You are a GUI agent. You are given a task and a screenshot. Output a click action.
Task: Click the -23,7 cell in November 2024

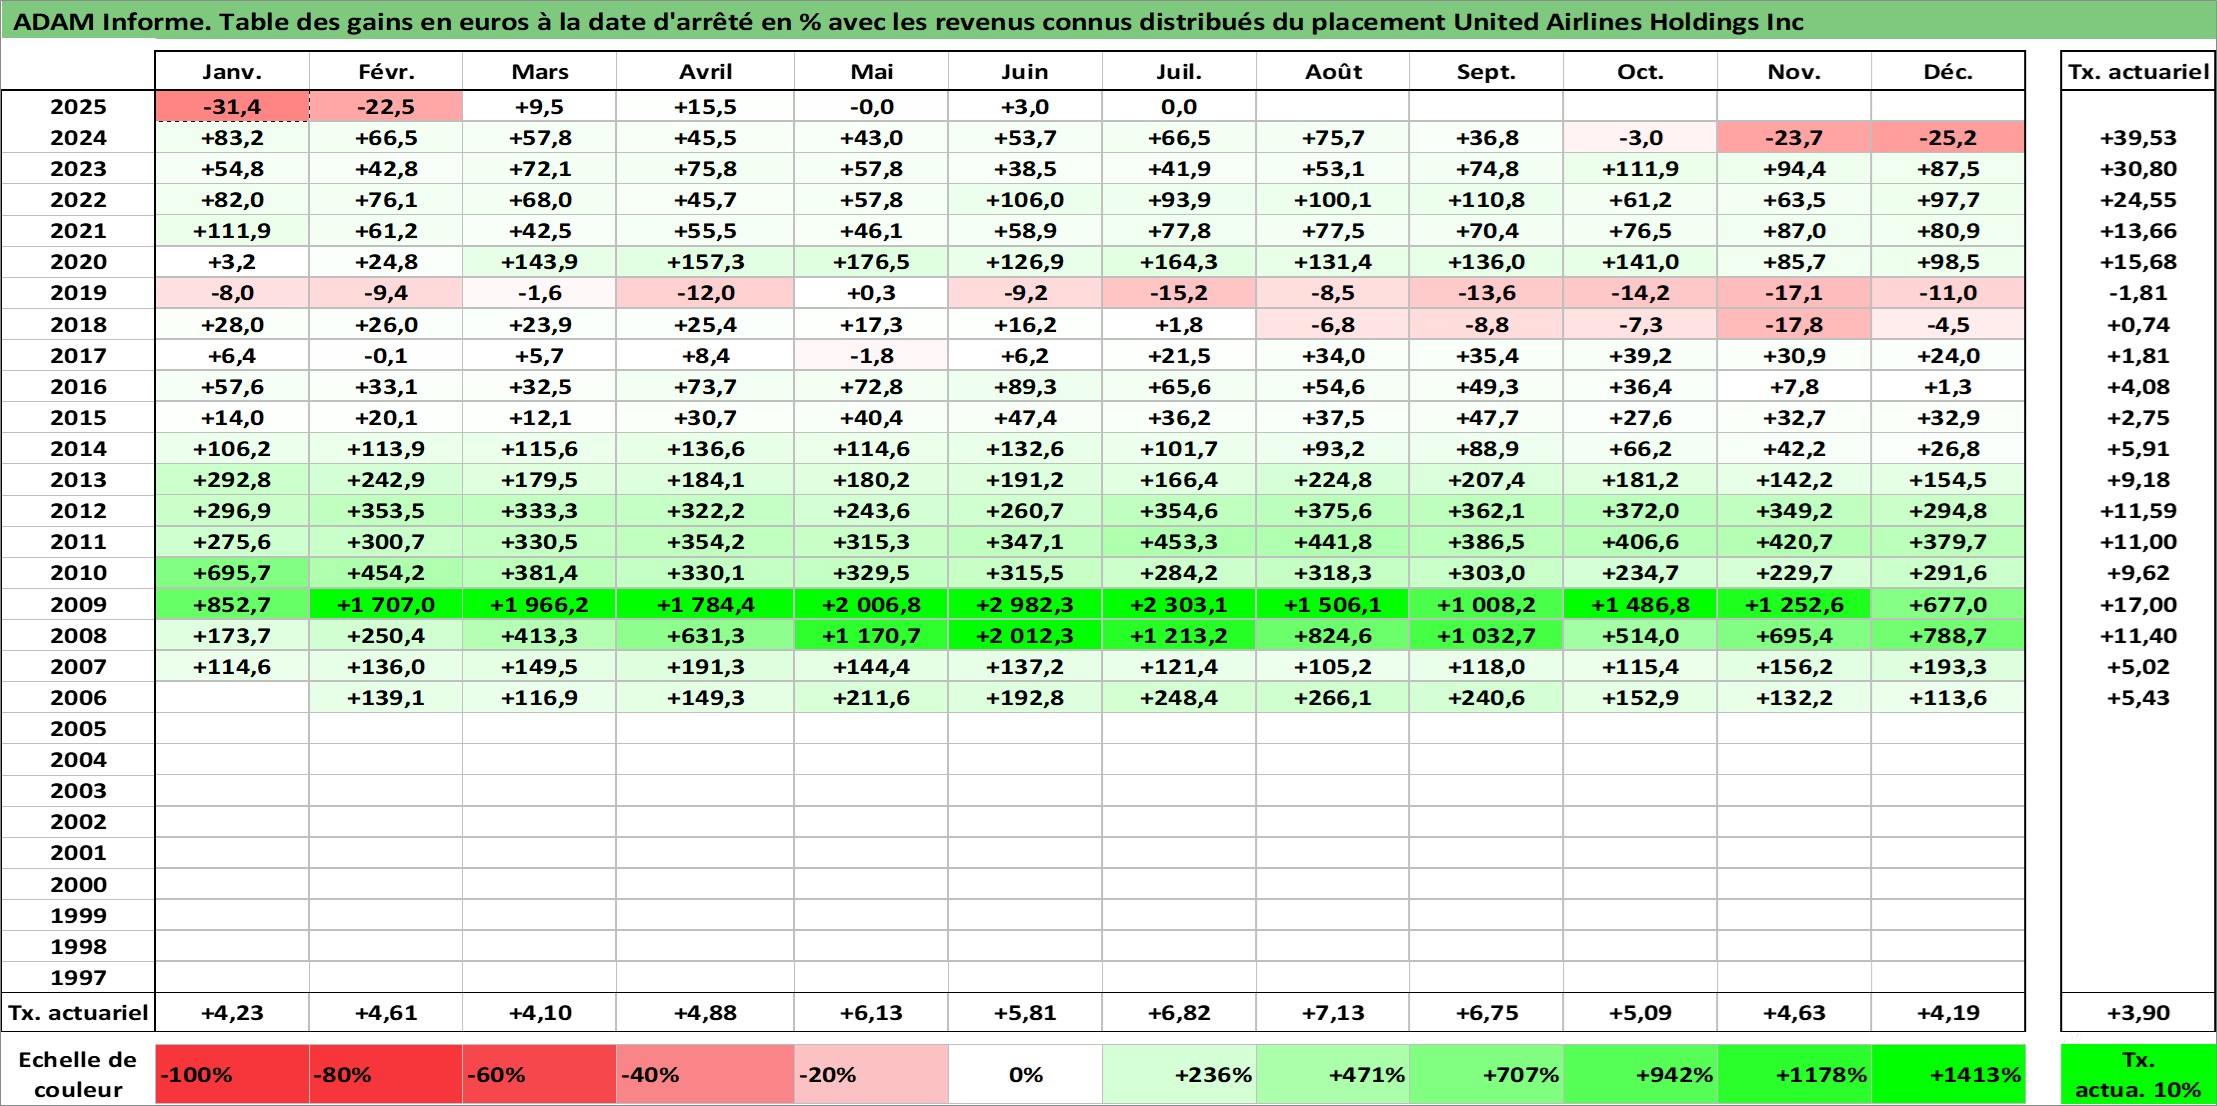(x=1794, y=137)
